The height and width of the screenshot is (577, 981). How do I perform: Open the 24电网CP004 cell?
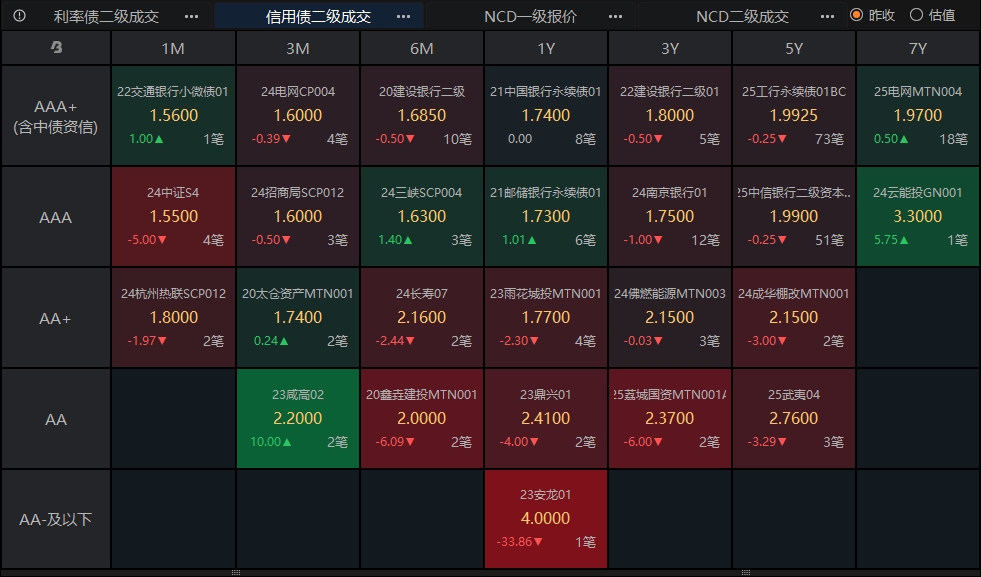298,116
